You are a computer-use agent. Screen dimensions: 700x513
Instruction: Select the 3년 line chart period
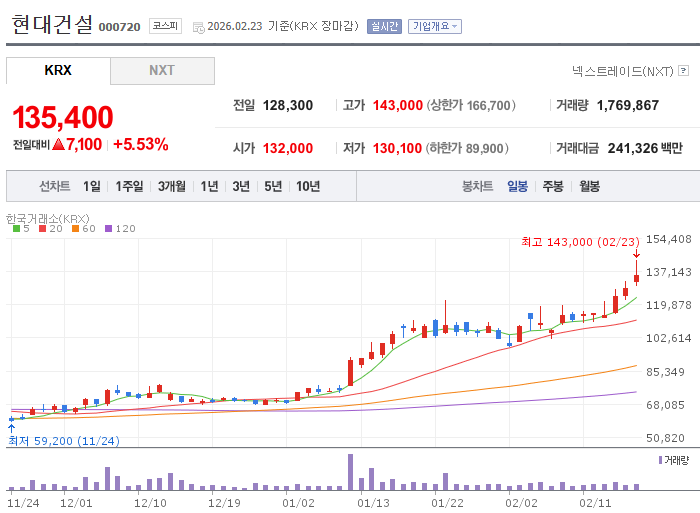click(x=241, y=186)
